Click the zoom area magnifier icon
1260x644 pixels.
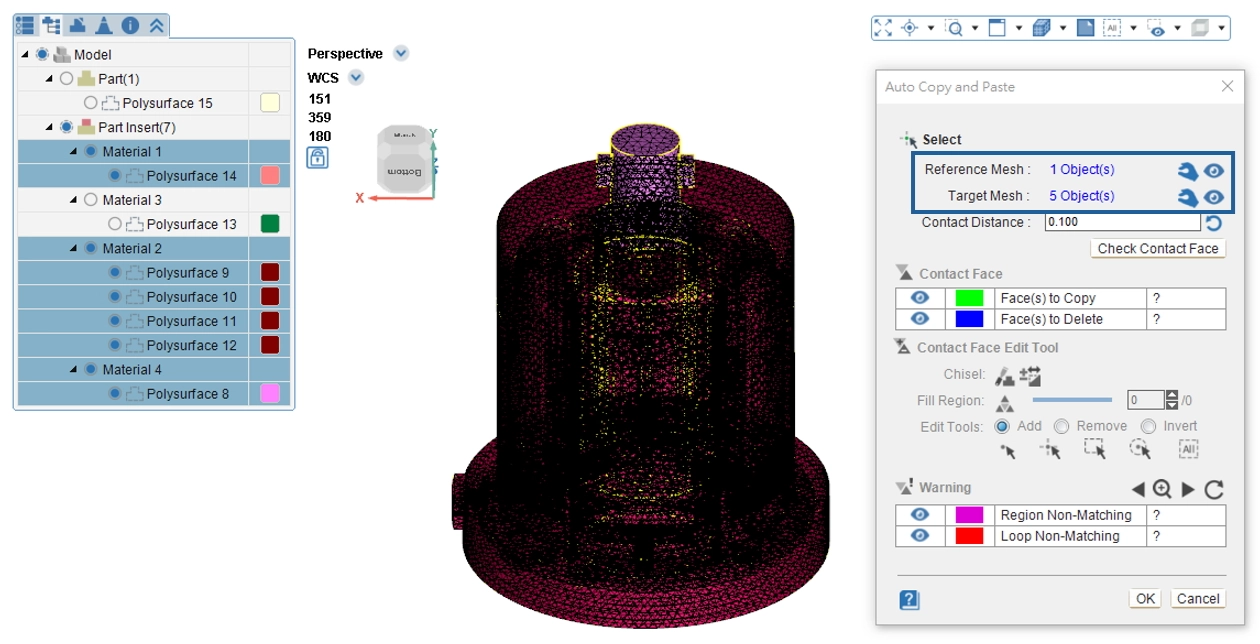(x=954, y=28)
